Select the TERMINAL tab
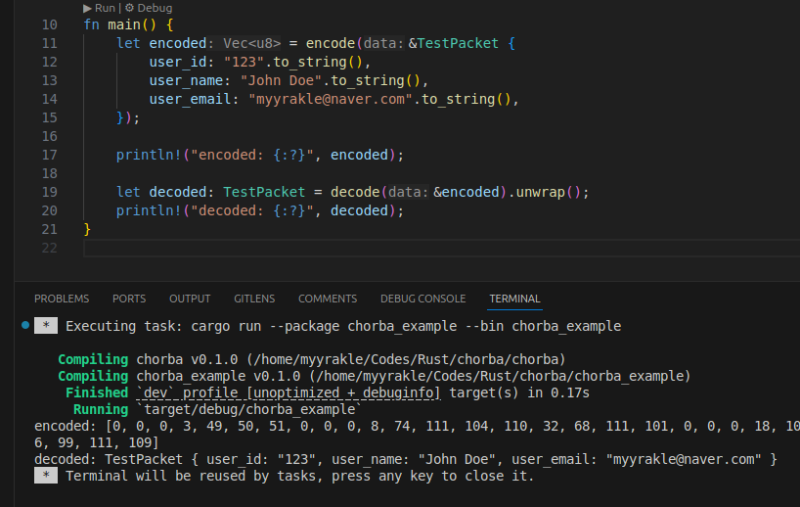Screen dimensions: 800x507 515,299
